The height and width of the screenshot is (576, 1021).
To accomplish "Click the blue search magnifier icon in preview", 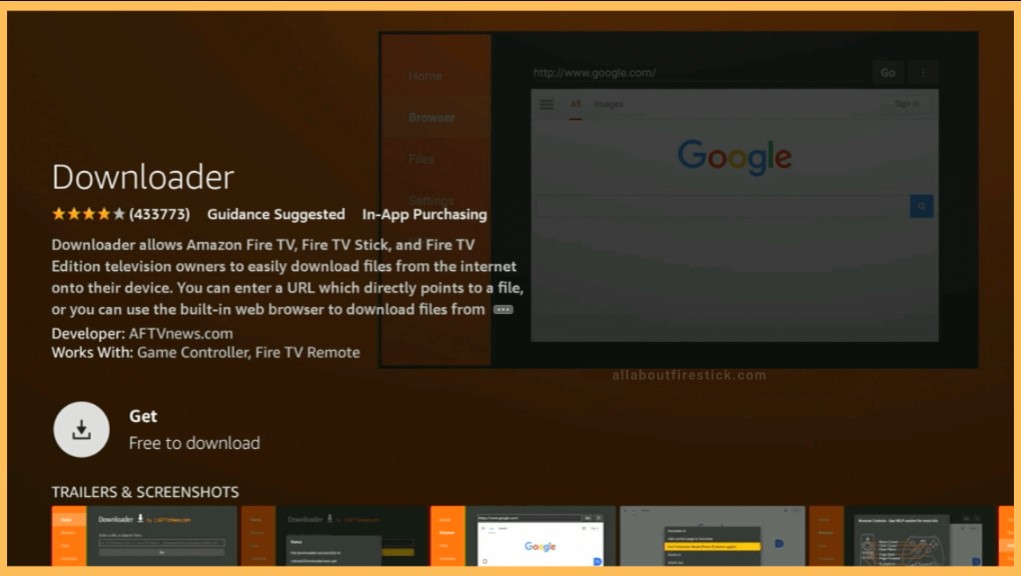I will (921, 207).
